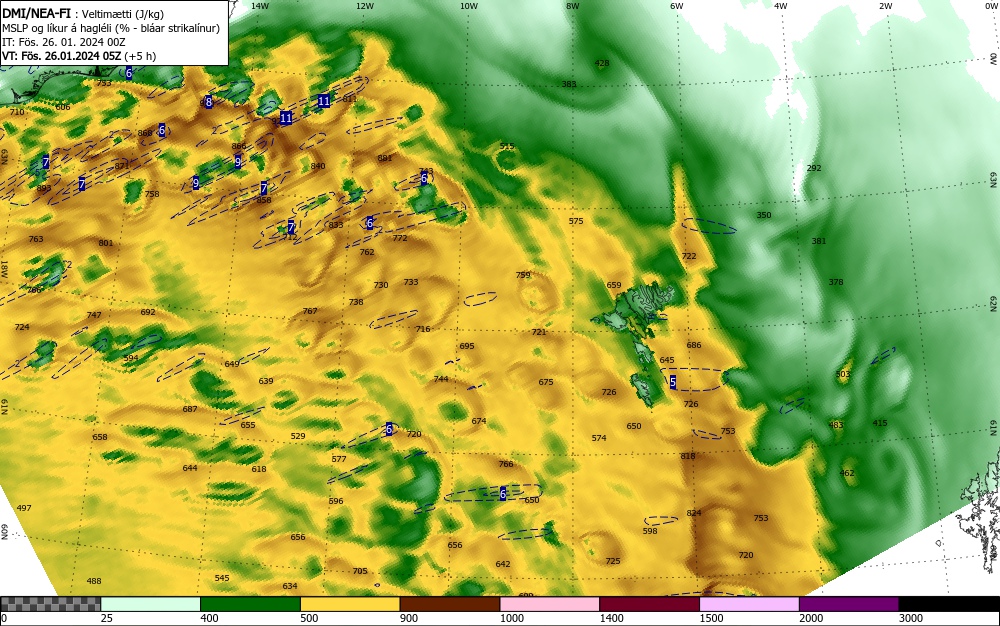
Task: Click the legend tick label '1400'
Action: point(611,618)
